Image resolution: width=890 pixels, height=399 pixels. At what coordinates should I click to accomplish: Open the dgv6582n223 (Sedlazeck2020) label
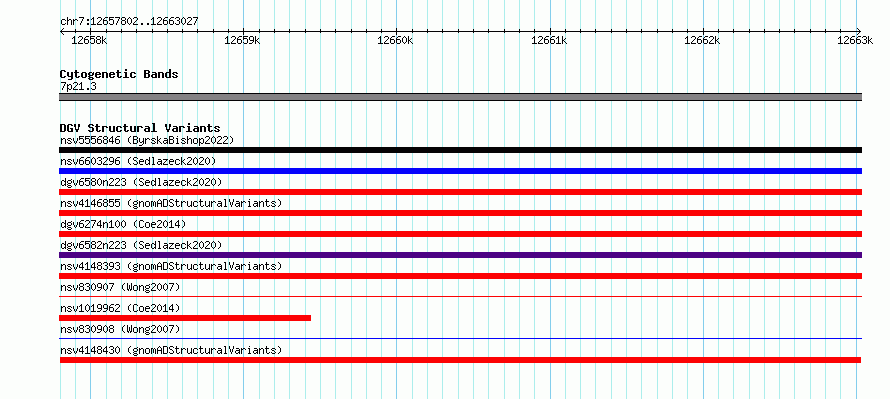[x=141, y=245]
